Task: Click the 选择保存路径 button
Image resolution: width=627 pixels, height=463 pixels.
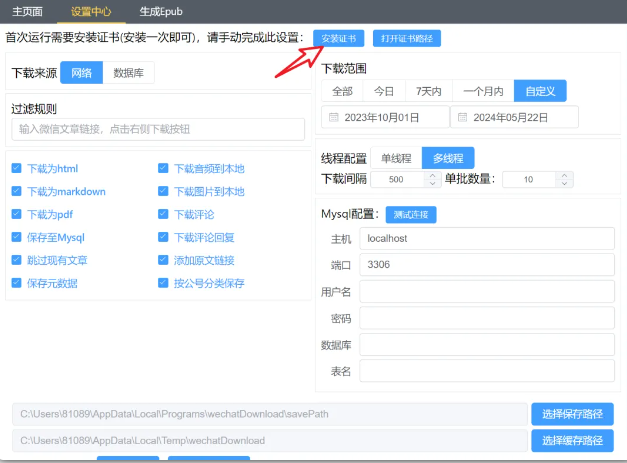Action: [571, 414]
